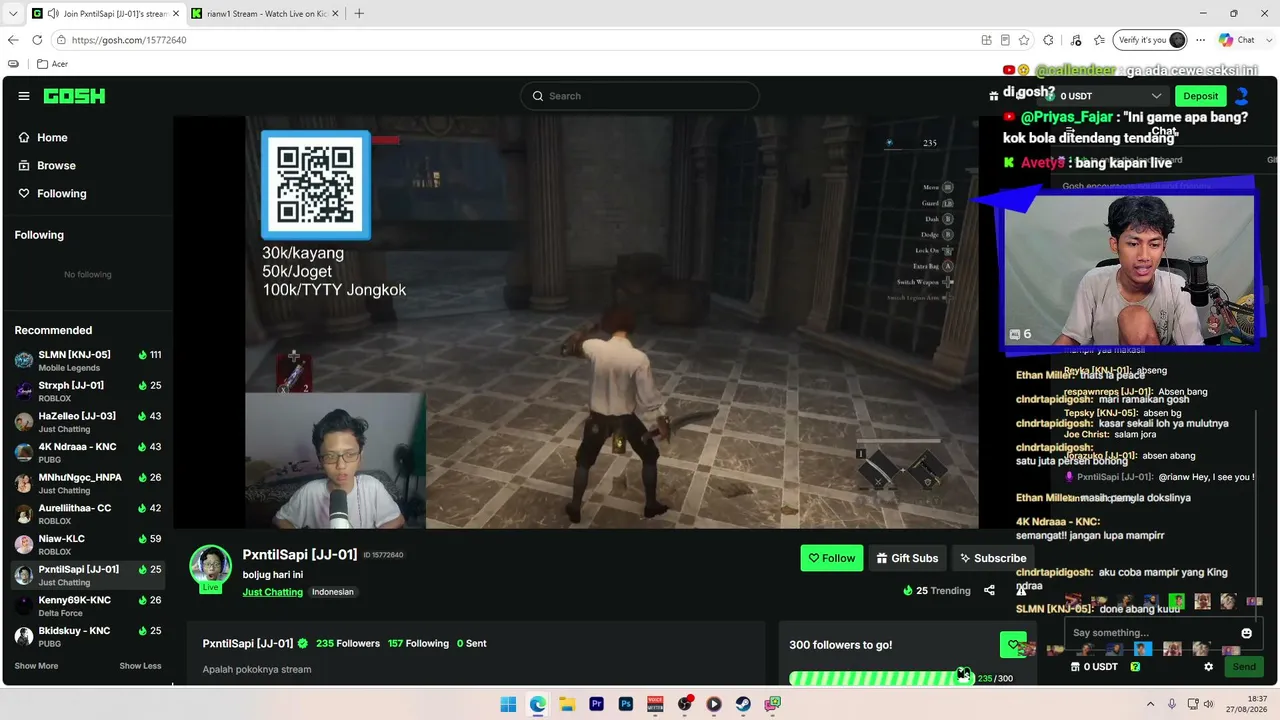The image size is (1280, 720).
Task: Open Steam from taskbar
Action: click(743, 704)
